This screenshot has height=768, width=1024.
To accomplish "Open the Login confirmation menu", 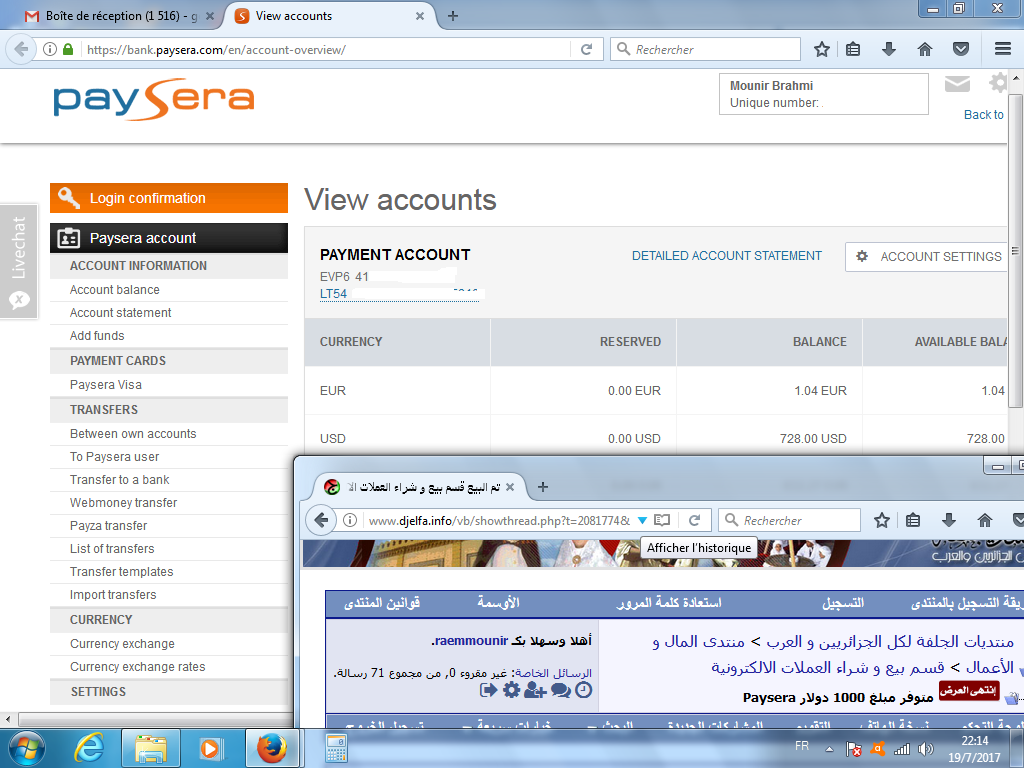I will pos(169,198).
